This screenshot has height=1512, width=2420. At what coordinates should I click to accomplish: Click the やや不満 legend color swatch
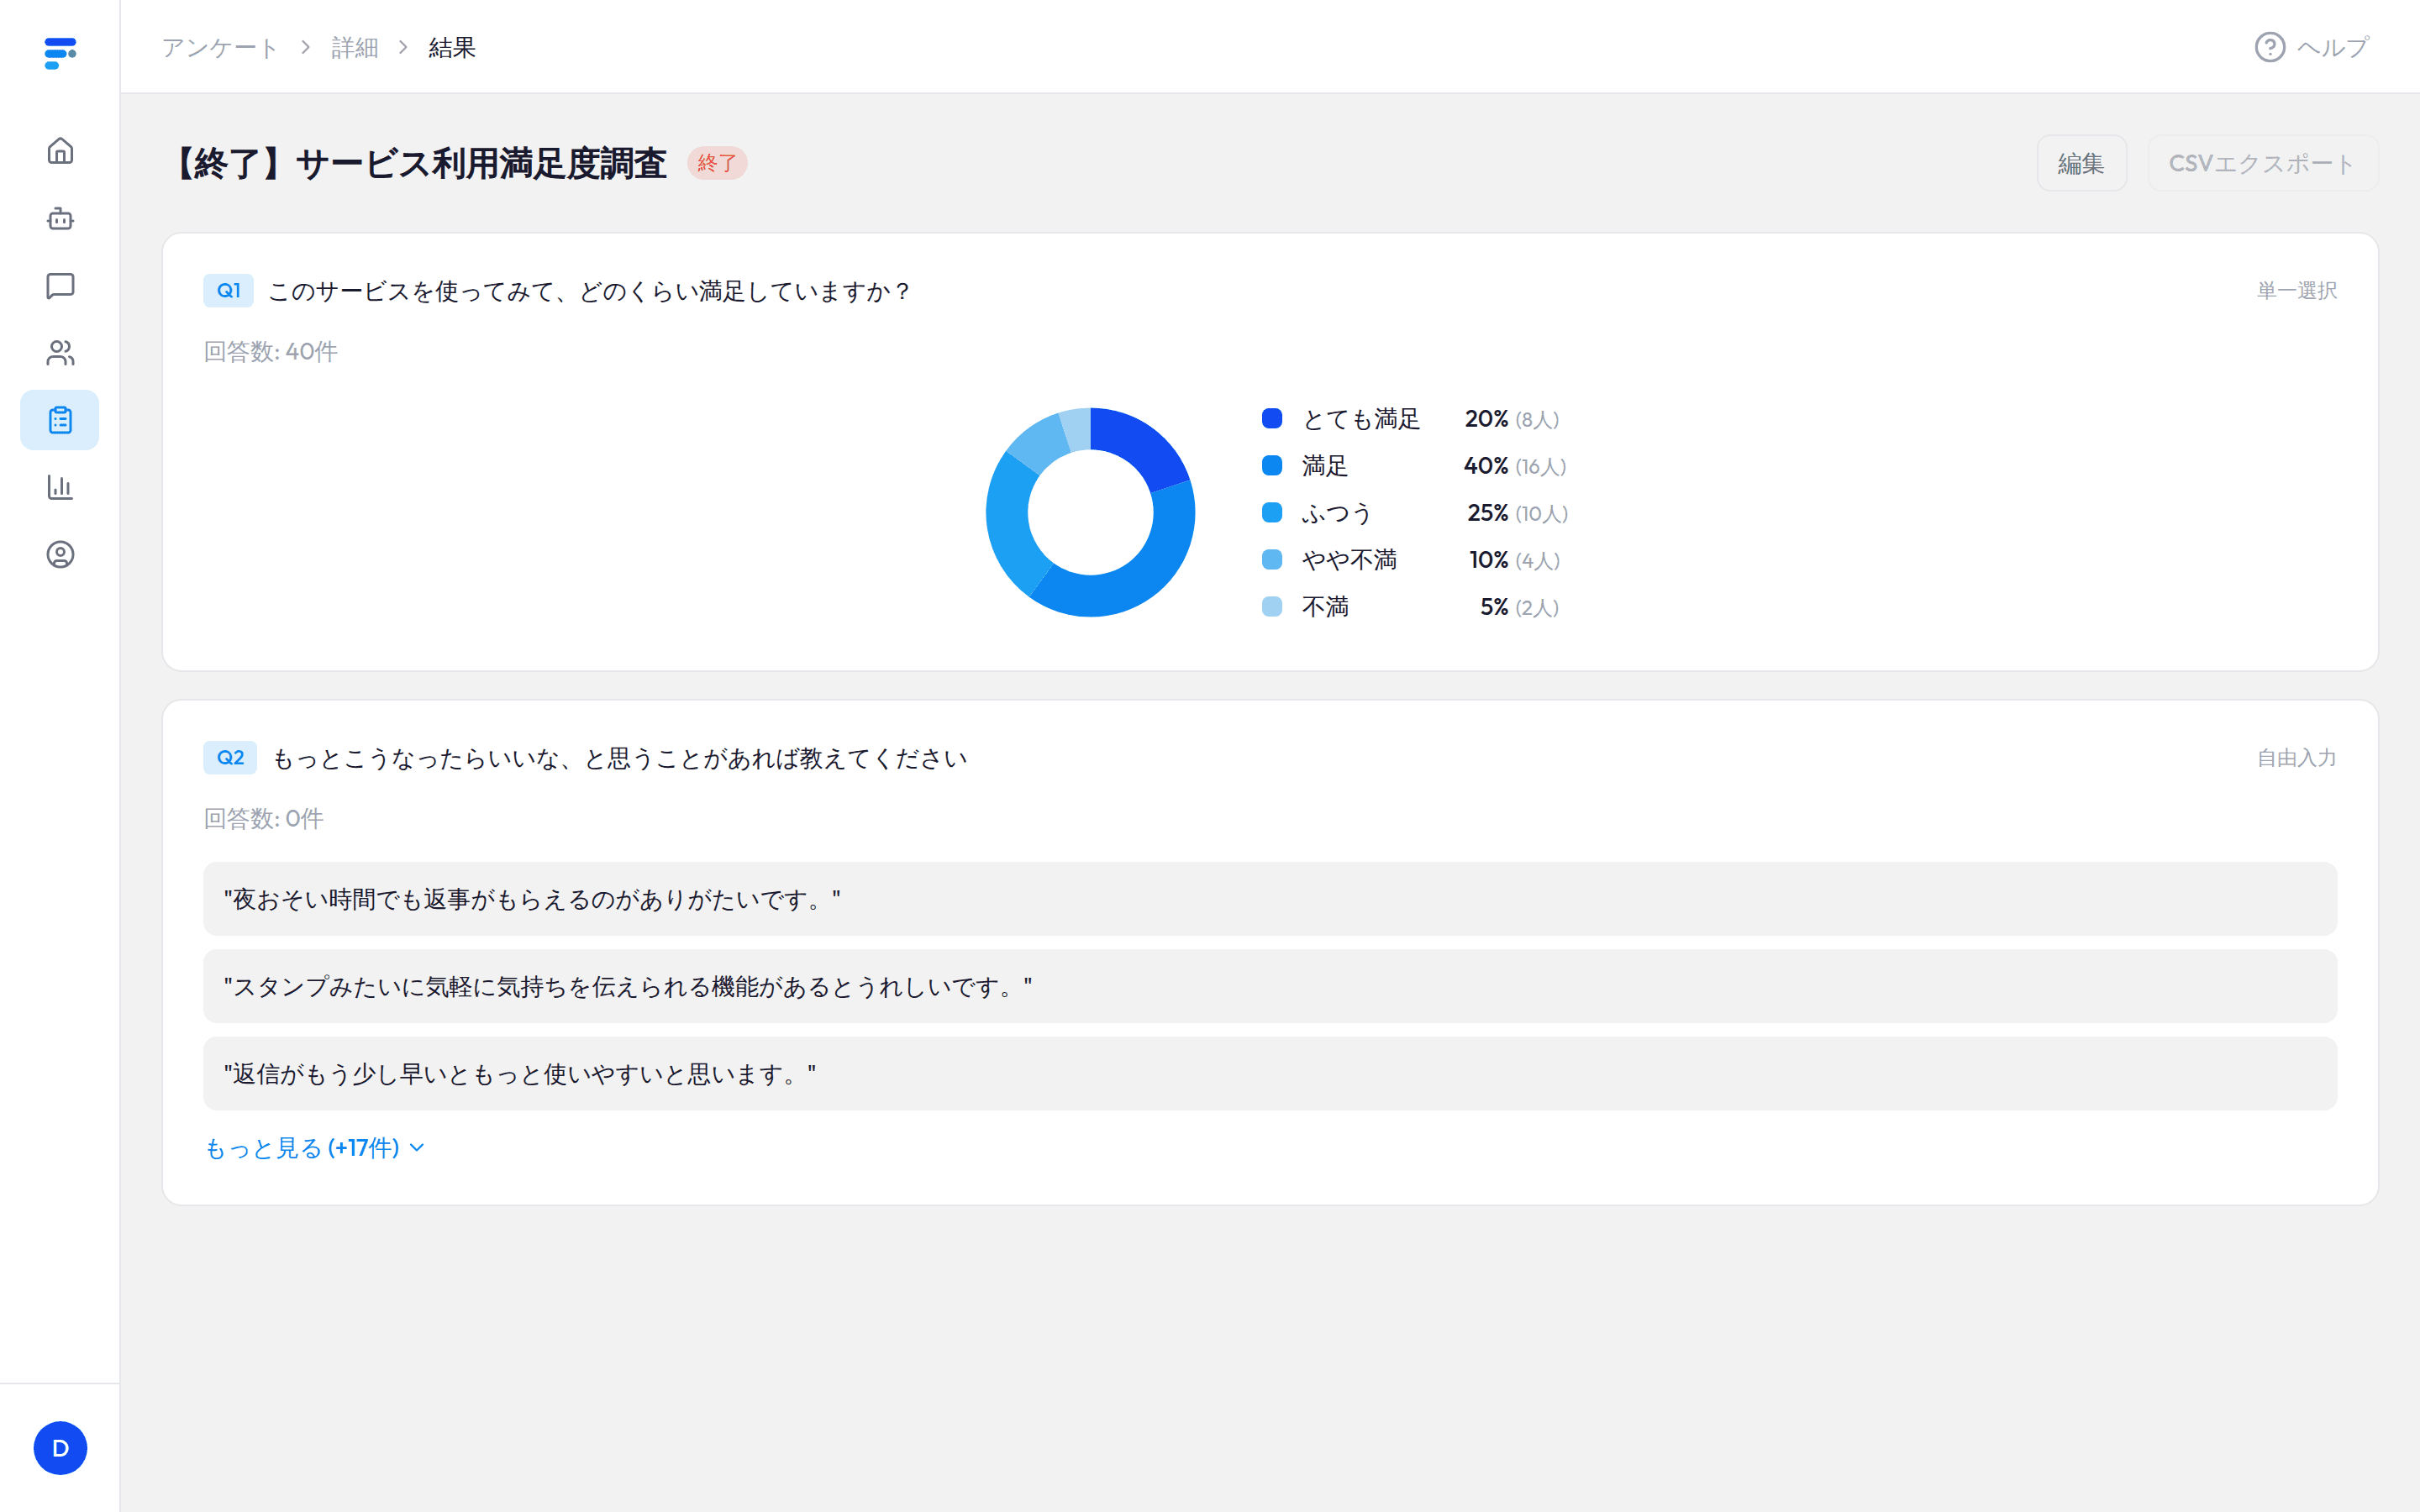tap(1272, 560)
